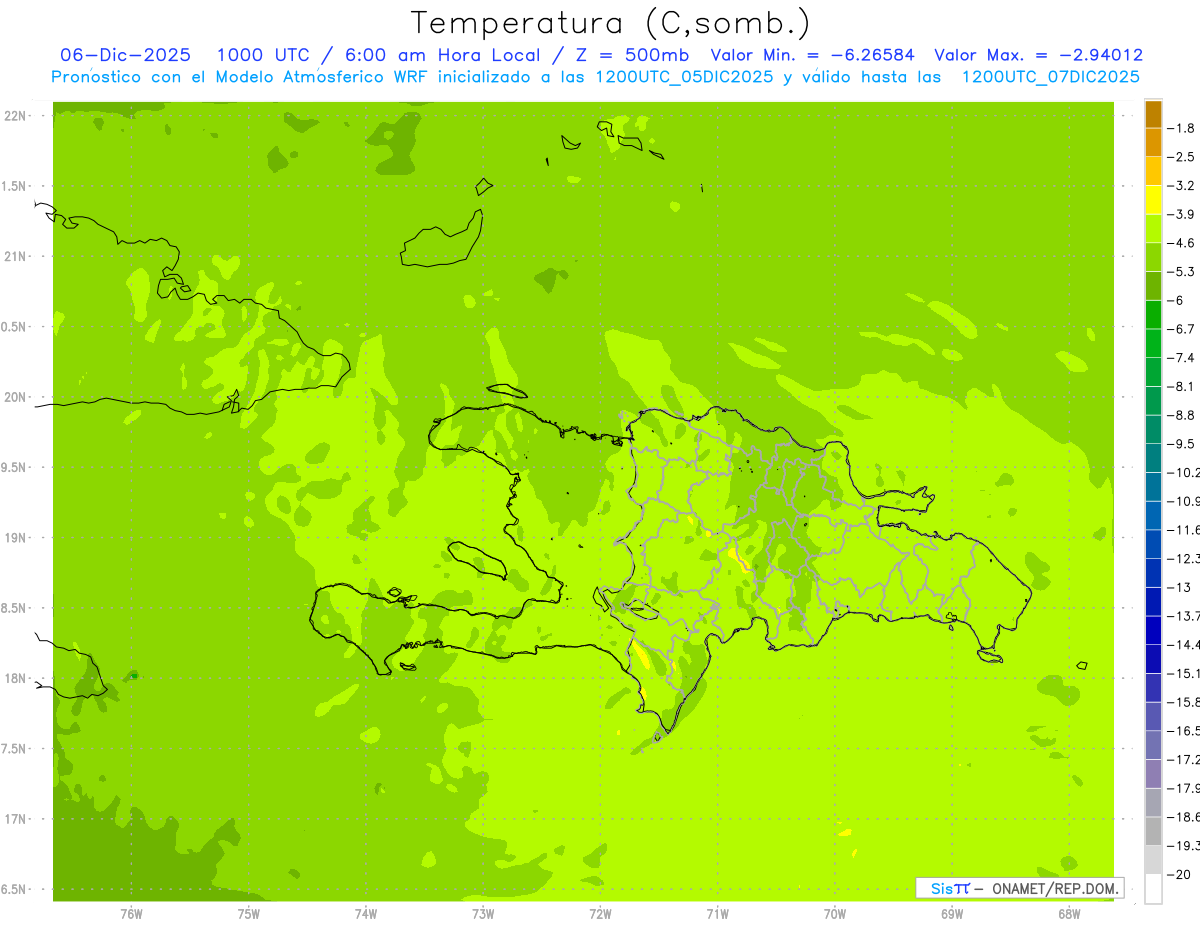
Task: Click the '74W' longitude label
Action: 366,914
